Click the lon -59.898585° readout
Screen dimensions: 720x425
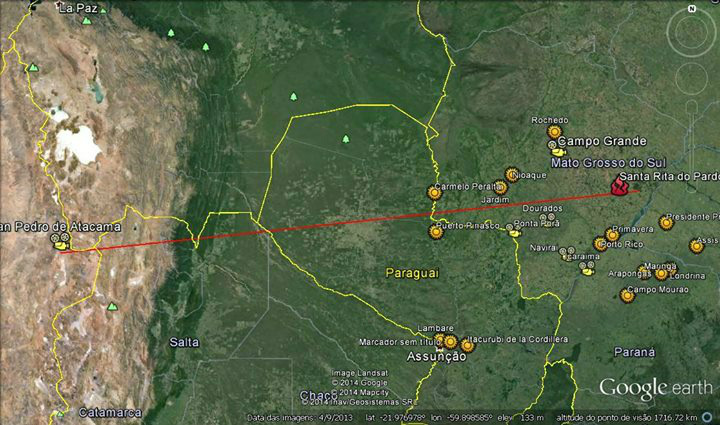pos(461,418)
